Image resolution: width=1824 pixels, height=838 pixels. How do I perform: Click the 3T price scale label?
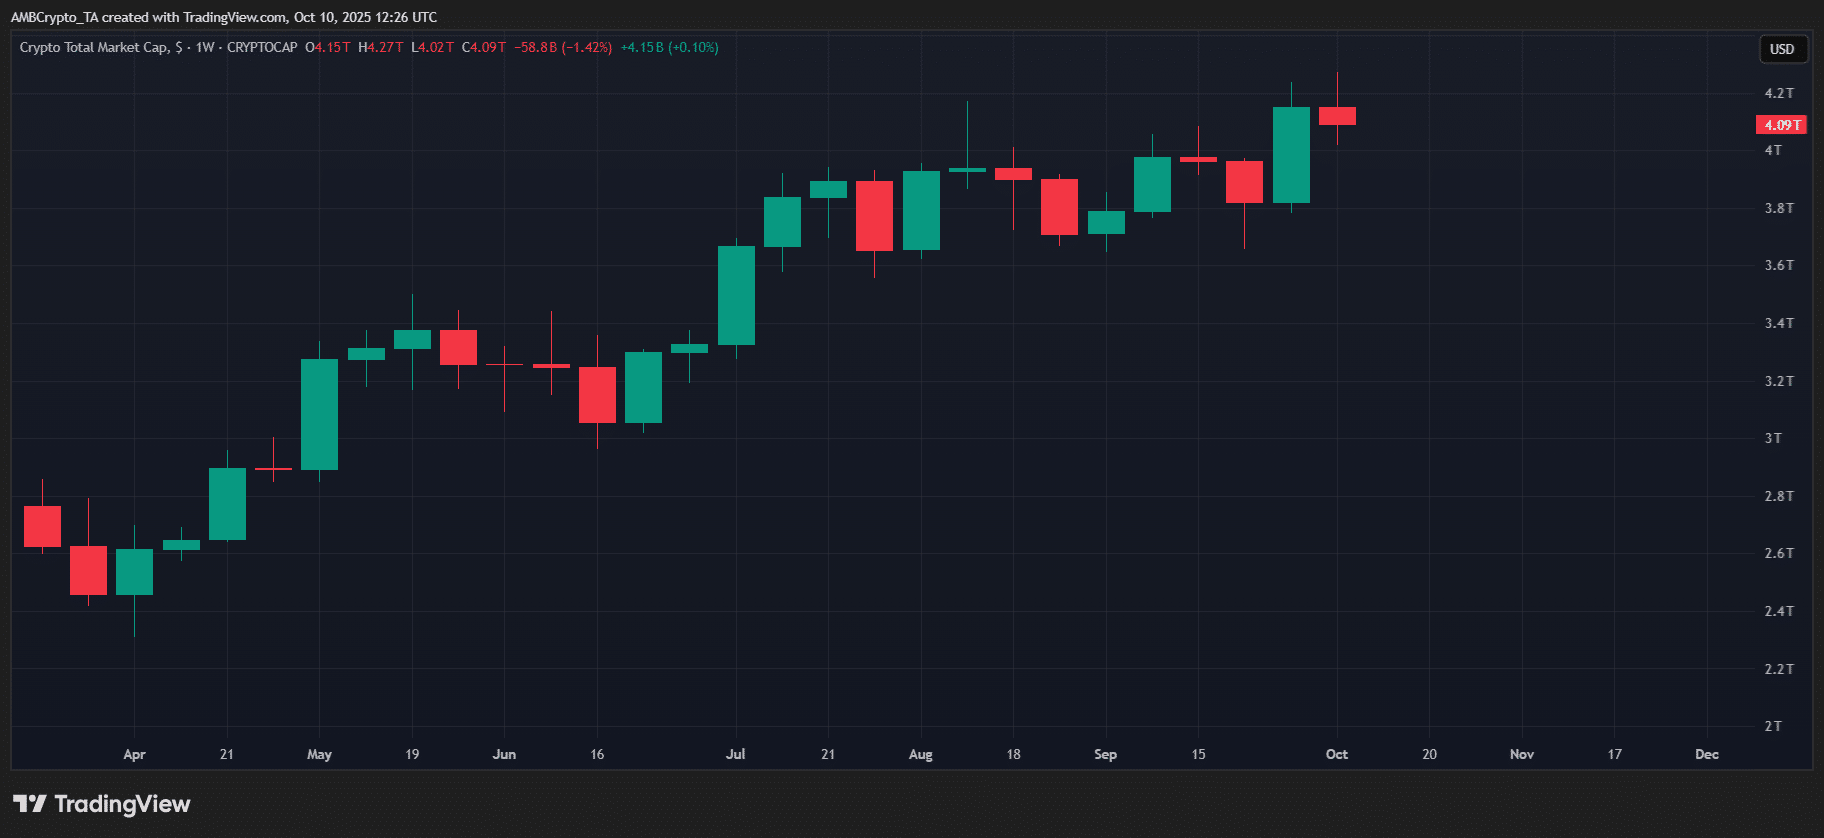point(1773,438)
